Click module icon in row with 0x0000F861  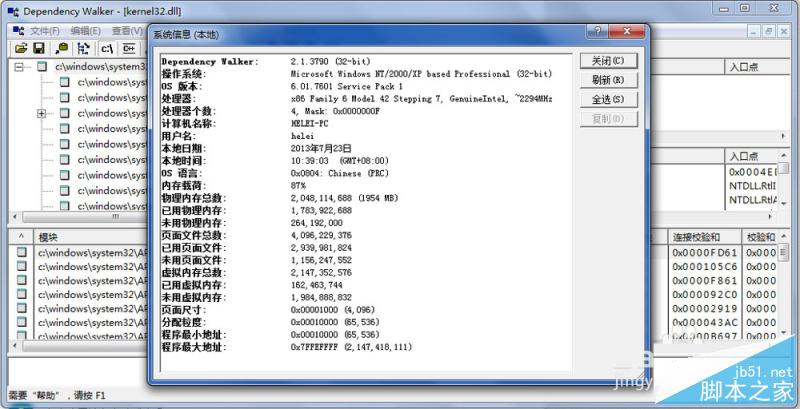21,280
